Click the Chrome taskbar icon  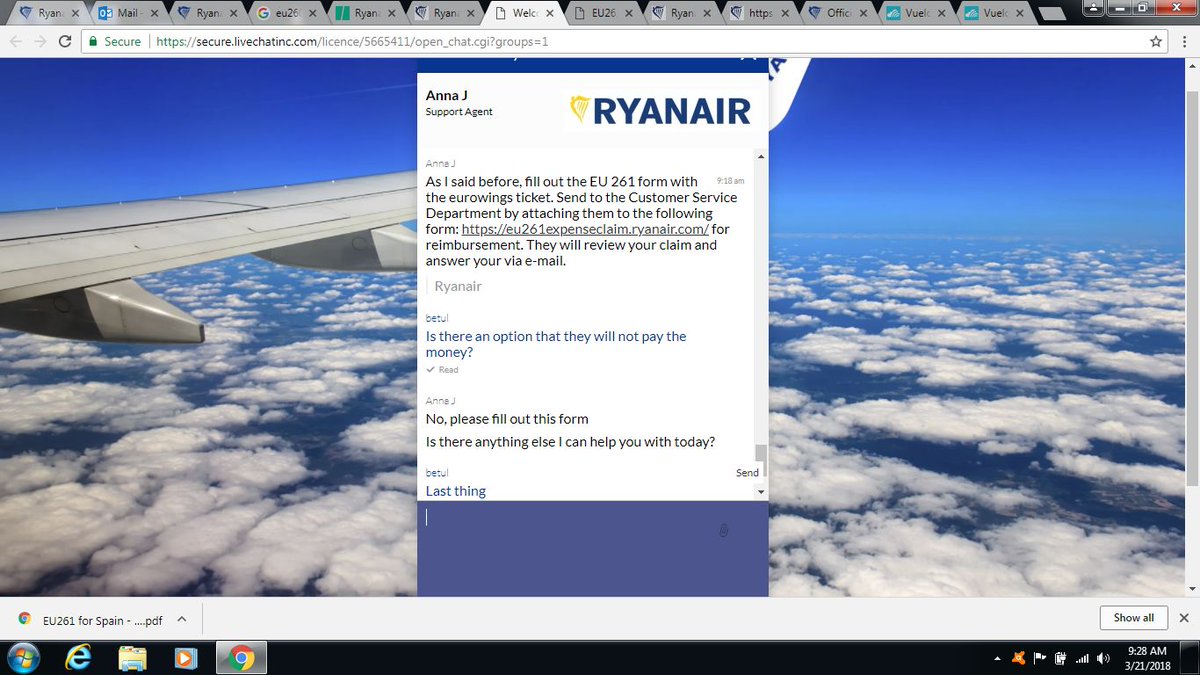click(x=240, y=658)
